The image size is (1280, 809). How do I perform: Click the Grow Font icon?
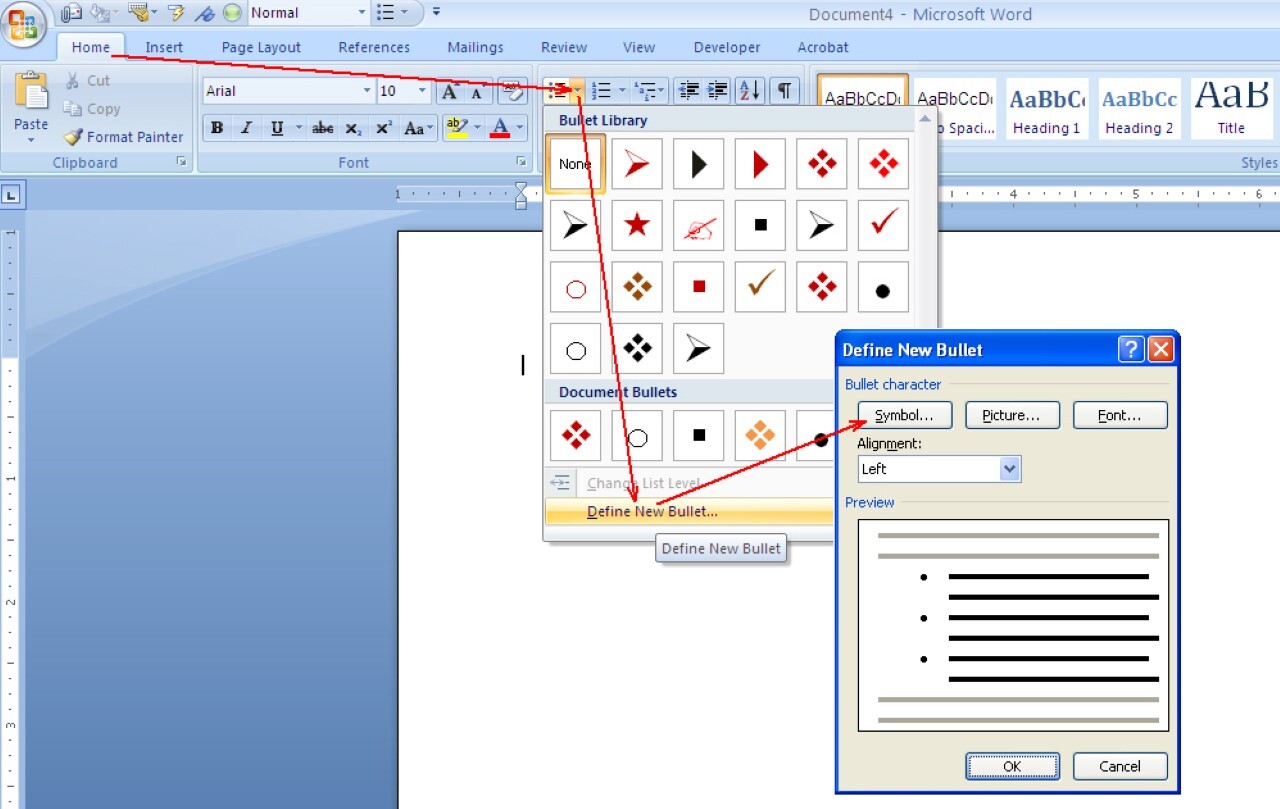click(x=450, y=92)
